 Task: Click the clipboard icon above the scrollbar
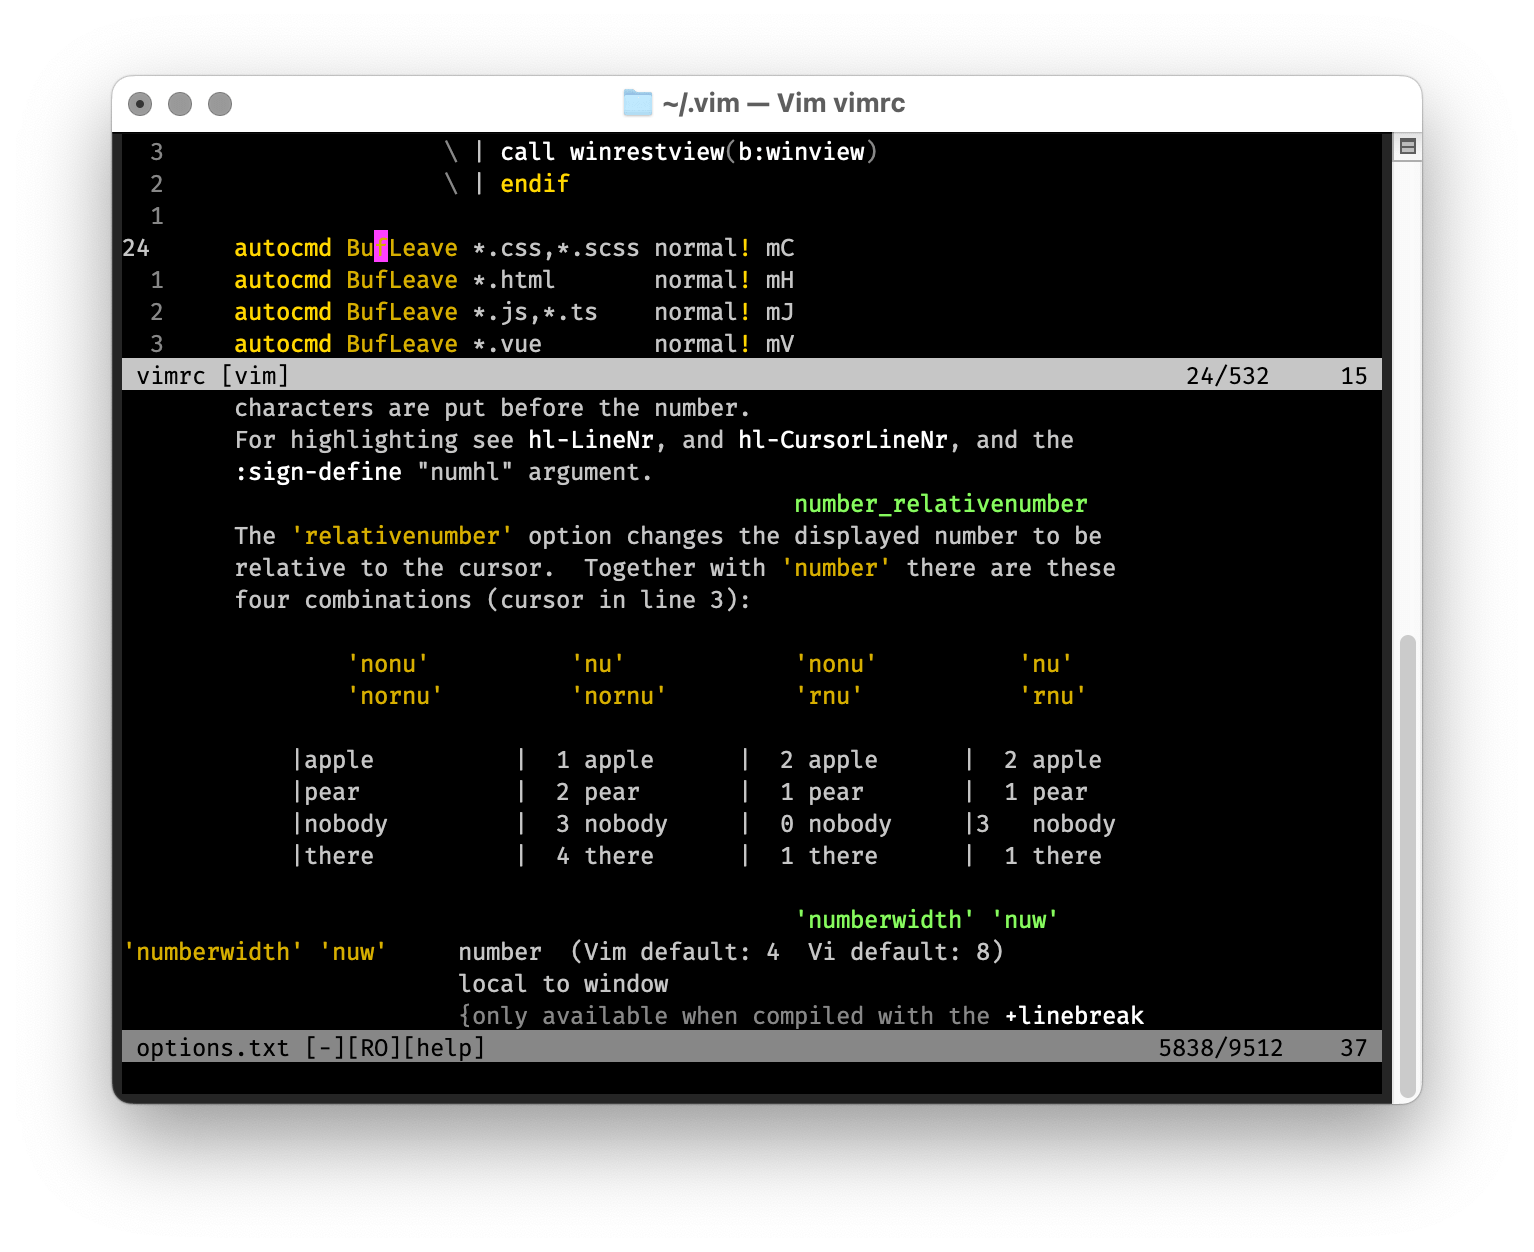[x=1406, y=145]
